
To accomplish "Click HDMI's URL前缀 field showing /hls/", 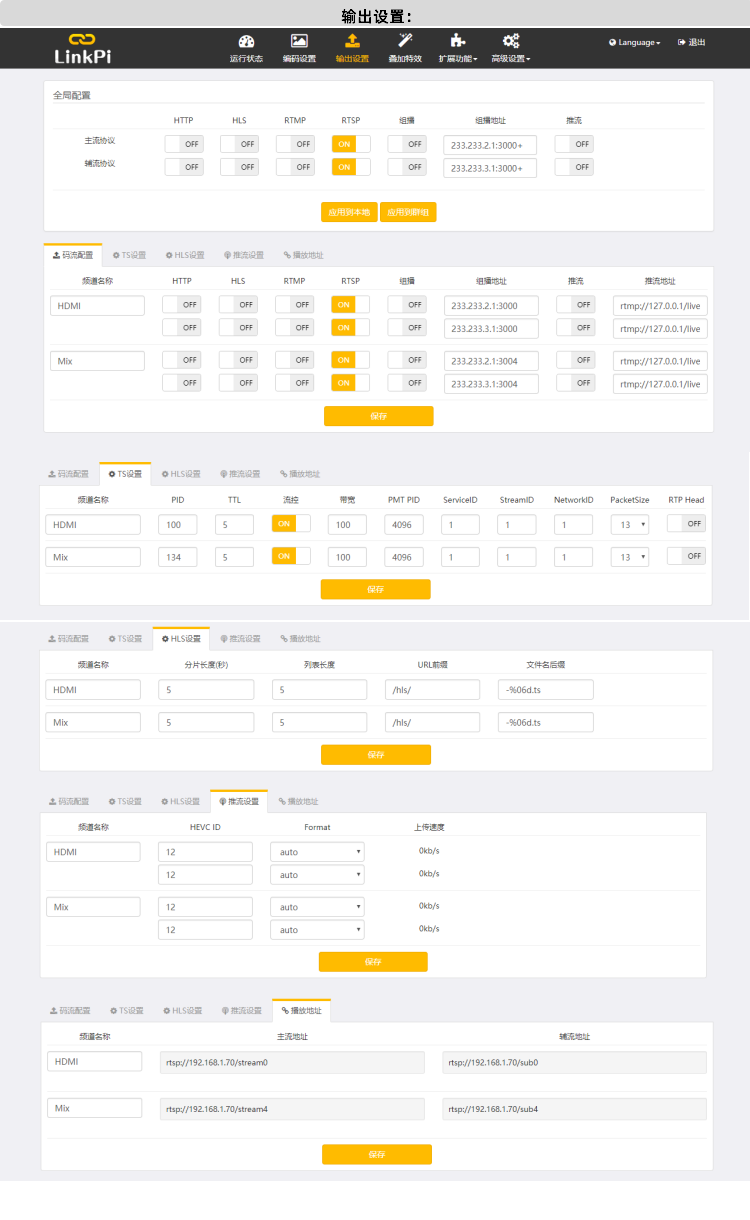I will [x=432, y=690].
